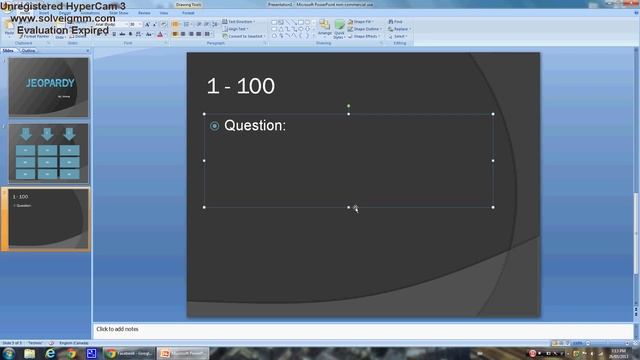Screen dimensions: 640x360
Task: Switch to the Insert ribbon tab
Action: 44,13
